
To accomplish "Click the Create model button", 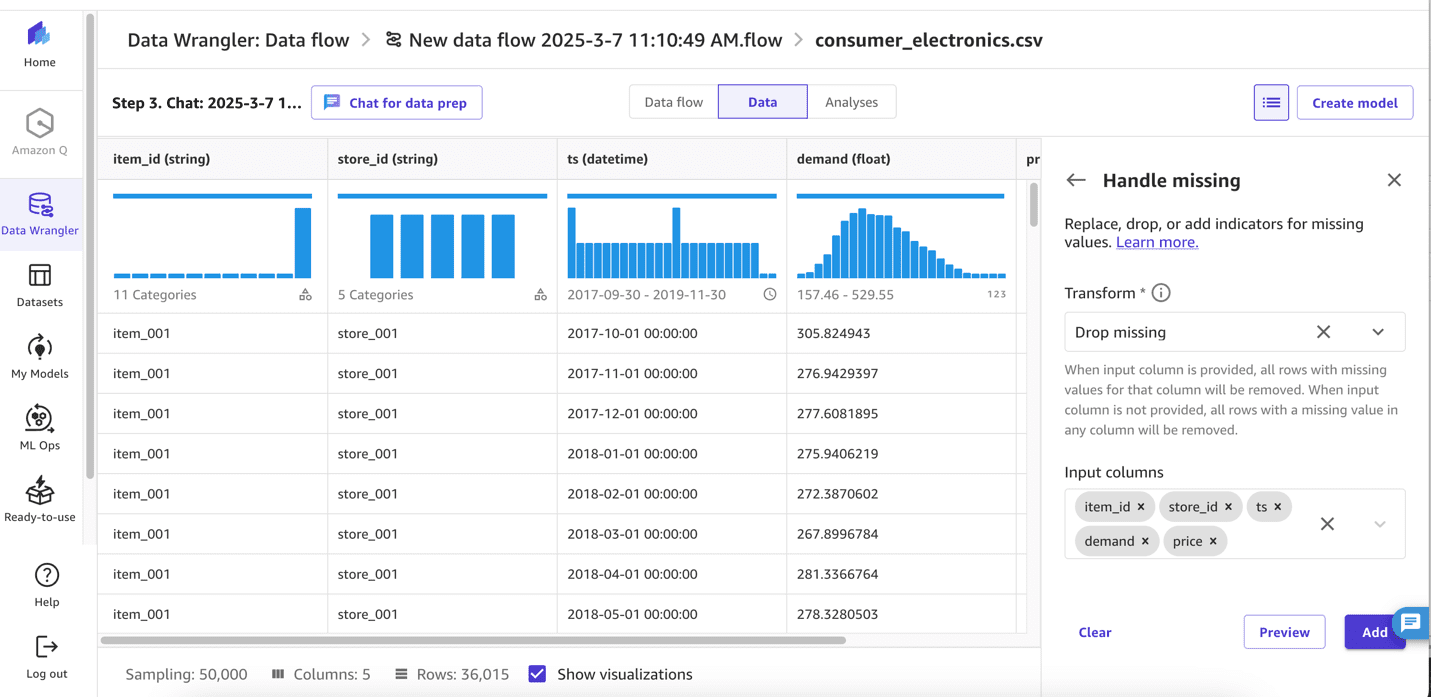I will click(1355, 102).
